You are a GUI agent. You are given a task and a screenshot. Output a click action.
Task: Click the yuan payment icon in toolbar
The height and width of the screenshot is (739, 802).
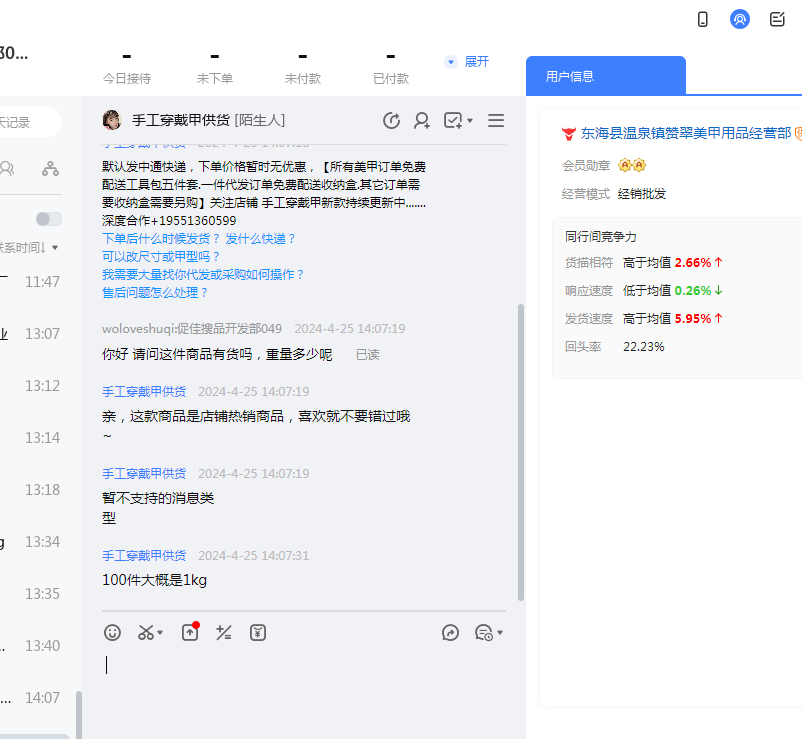258,632
